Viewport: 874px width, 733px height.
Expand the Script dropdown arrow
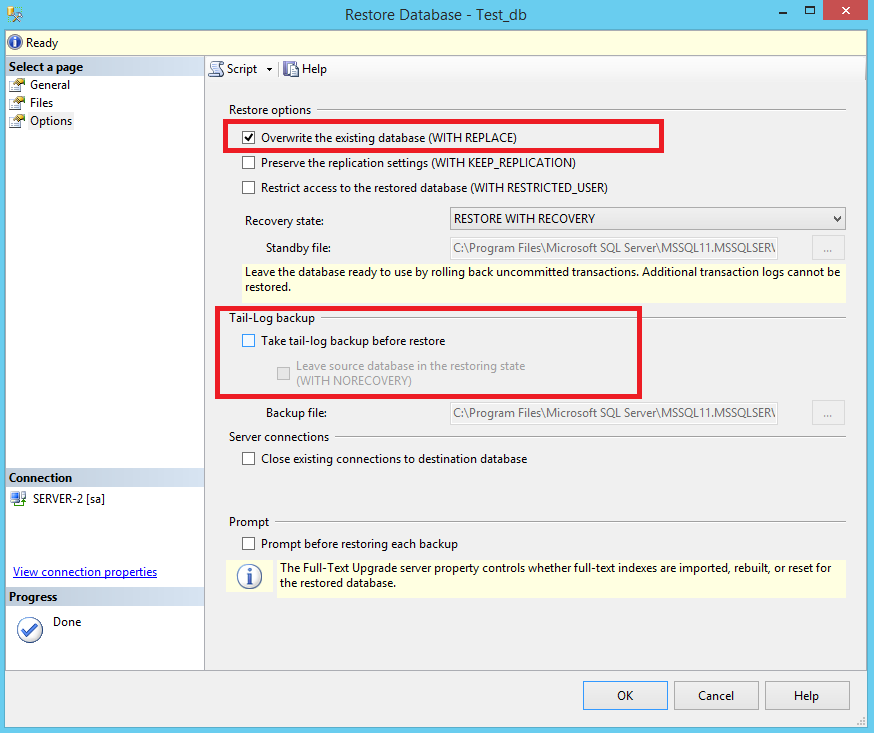point(269,69)
